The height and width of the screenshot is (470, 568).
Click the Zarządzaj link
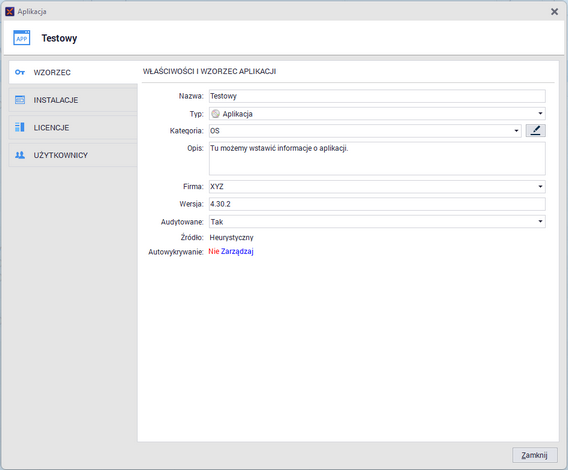[x=237, y=251]
